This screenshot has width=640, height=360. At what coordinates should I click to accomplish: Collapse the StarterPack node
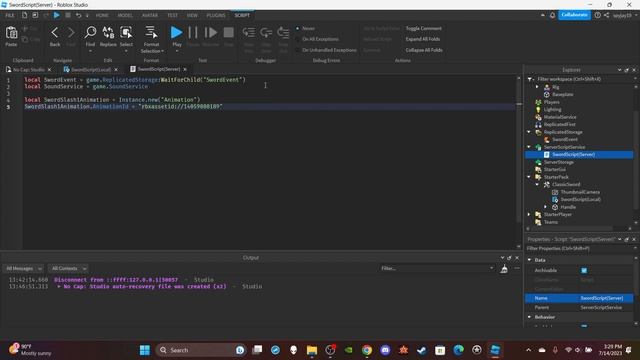pos(529,177)
